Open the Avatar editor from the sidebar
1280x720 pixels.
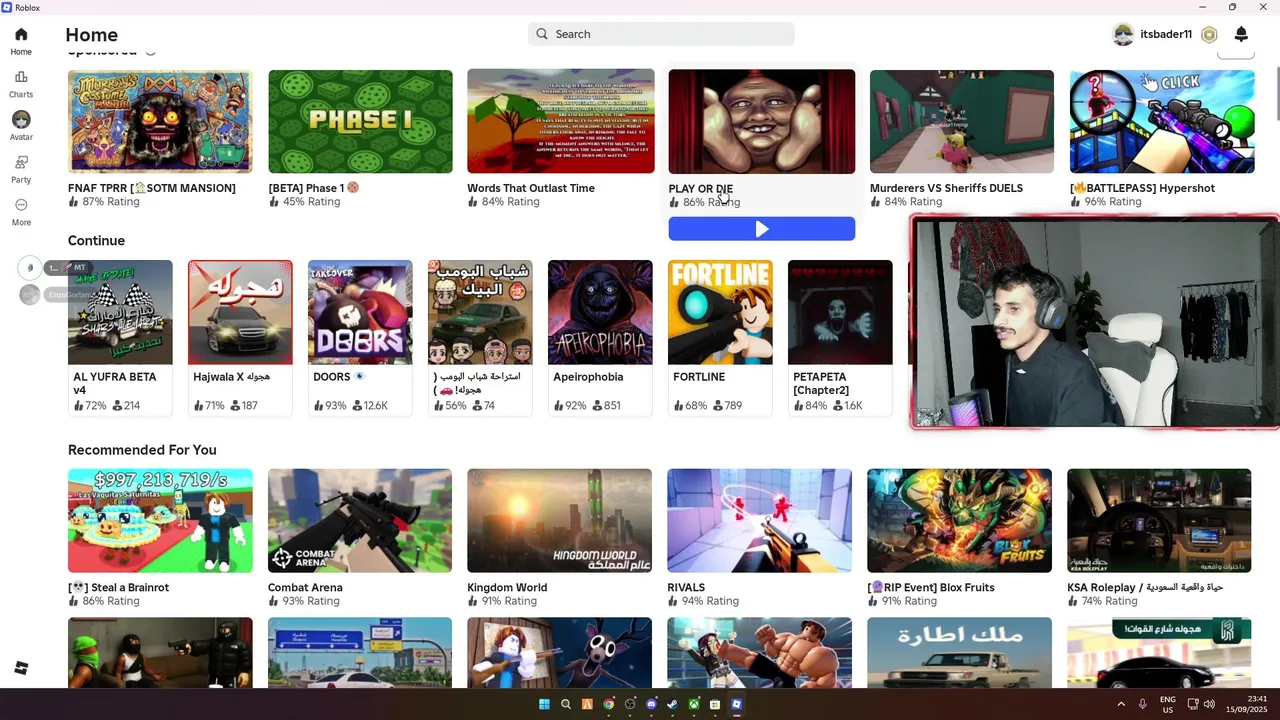21,126
